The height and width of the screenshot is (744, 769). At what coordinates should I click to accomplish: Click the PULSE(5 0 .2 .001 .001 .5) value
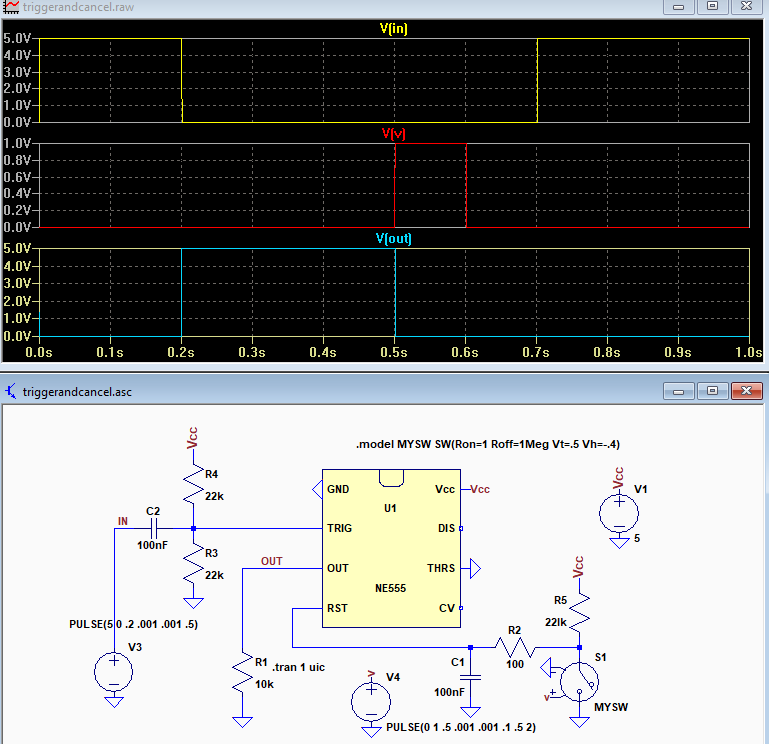point(133,624)
